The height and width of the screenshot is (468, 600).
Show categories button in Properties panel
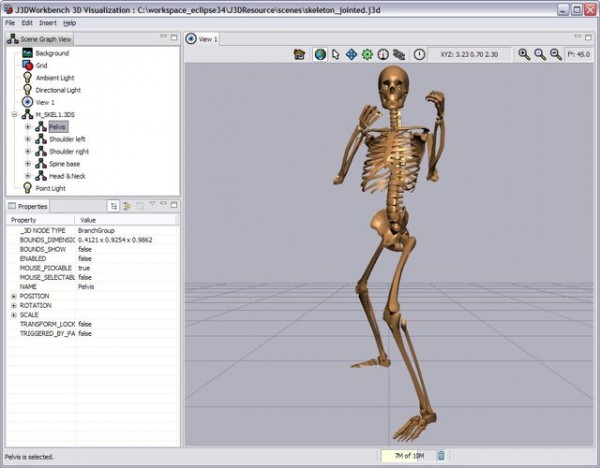point(115,205)
